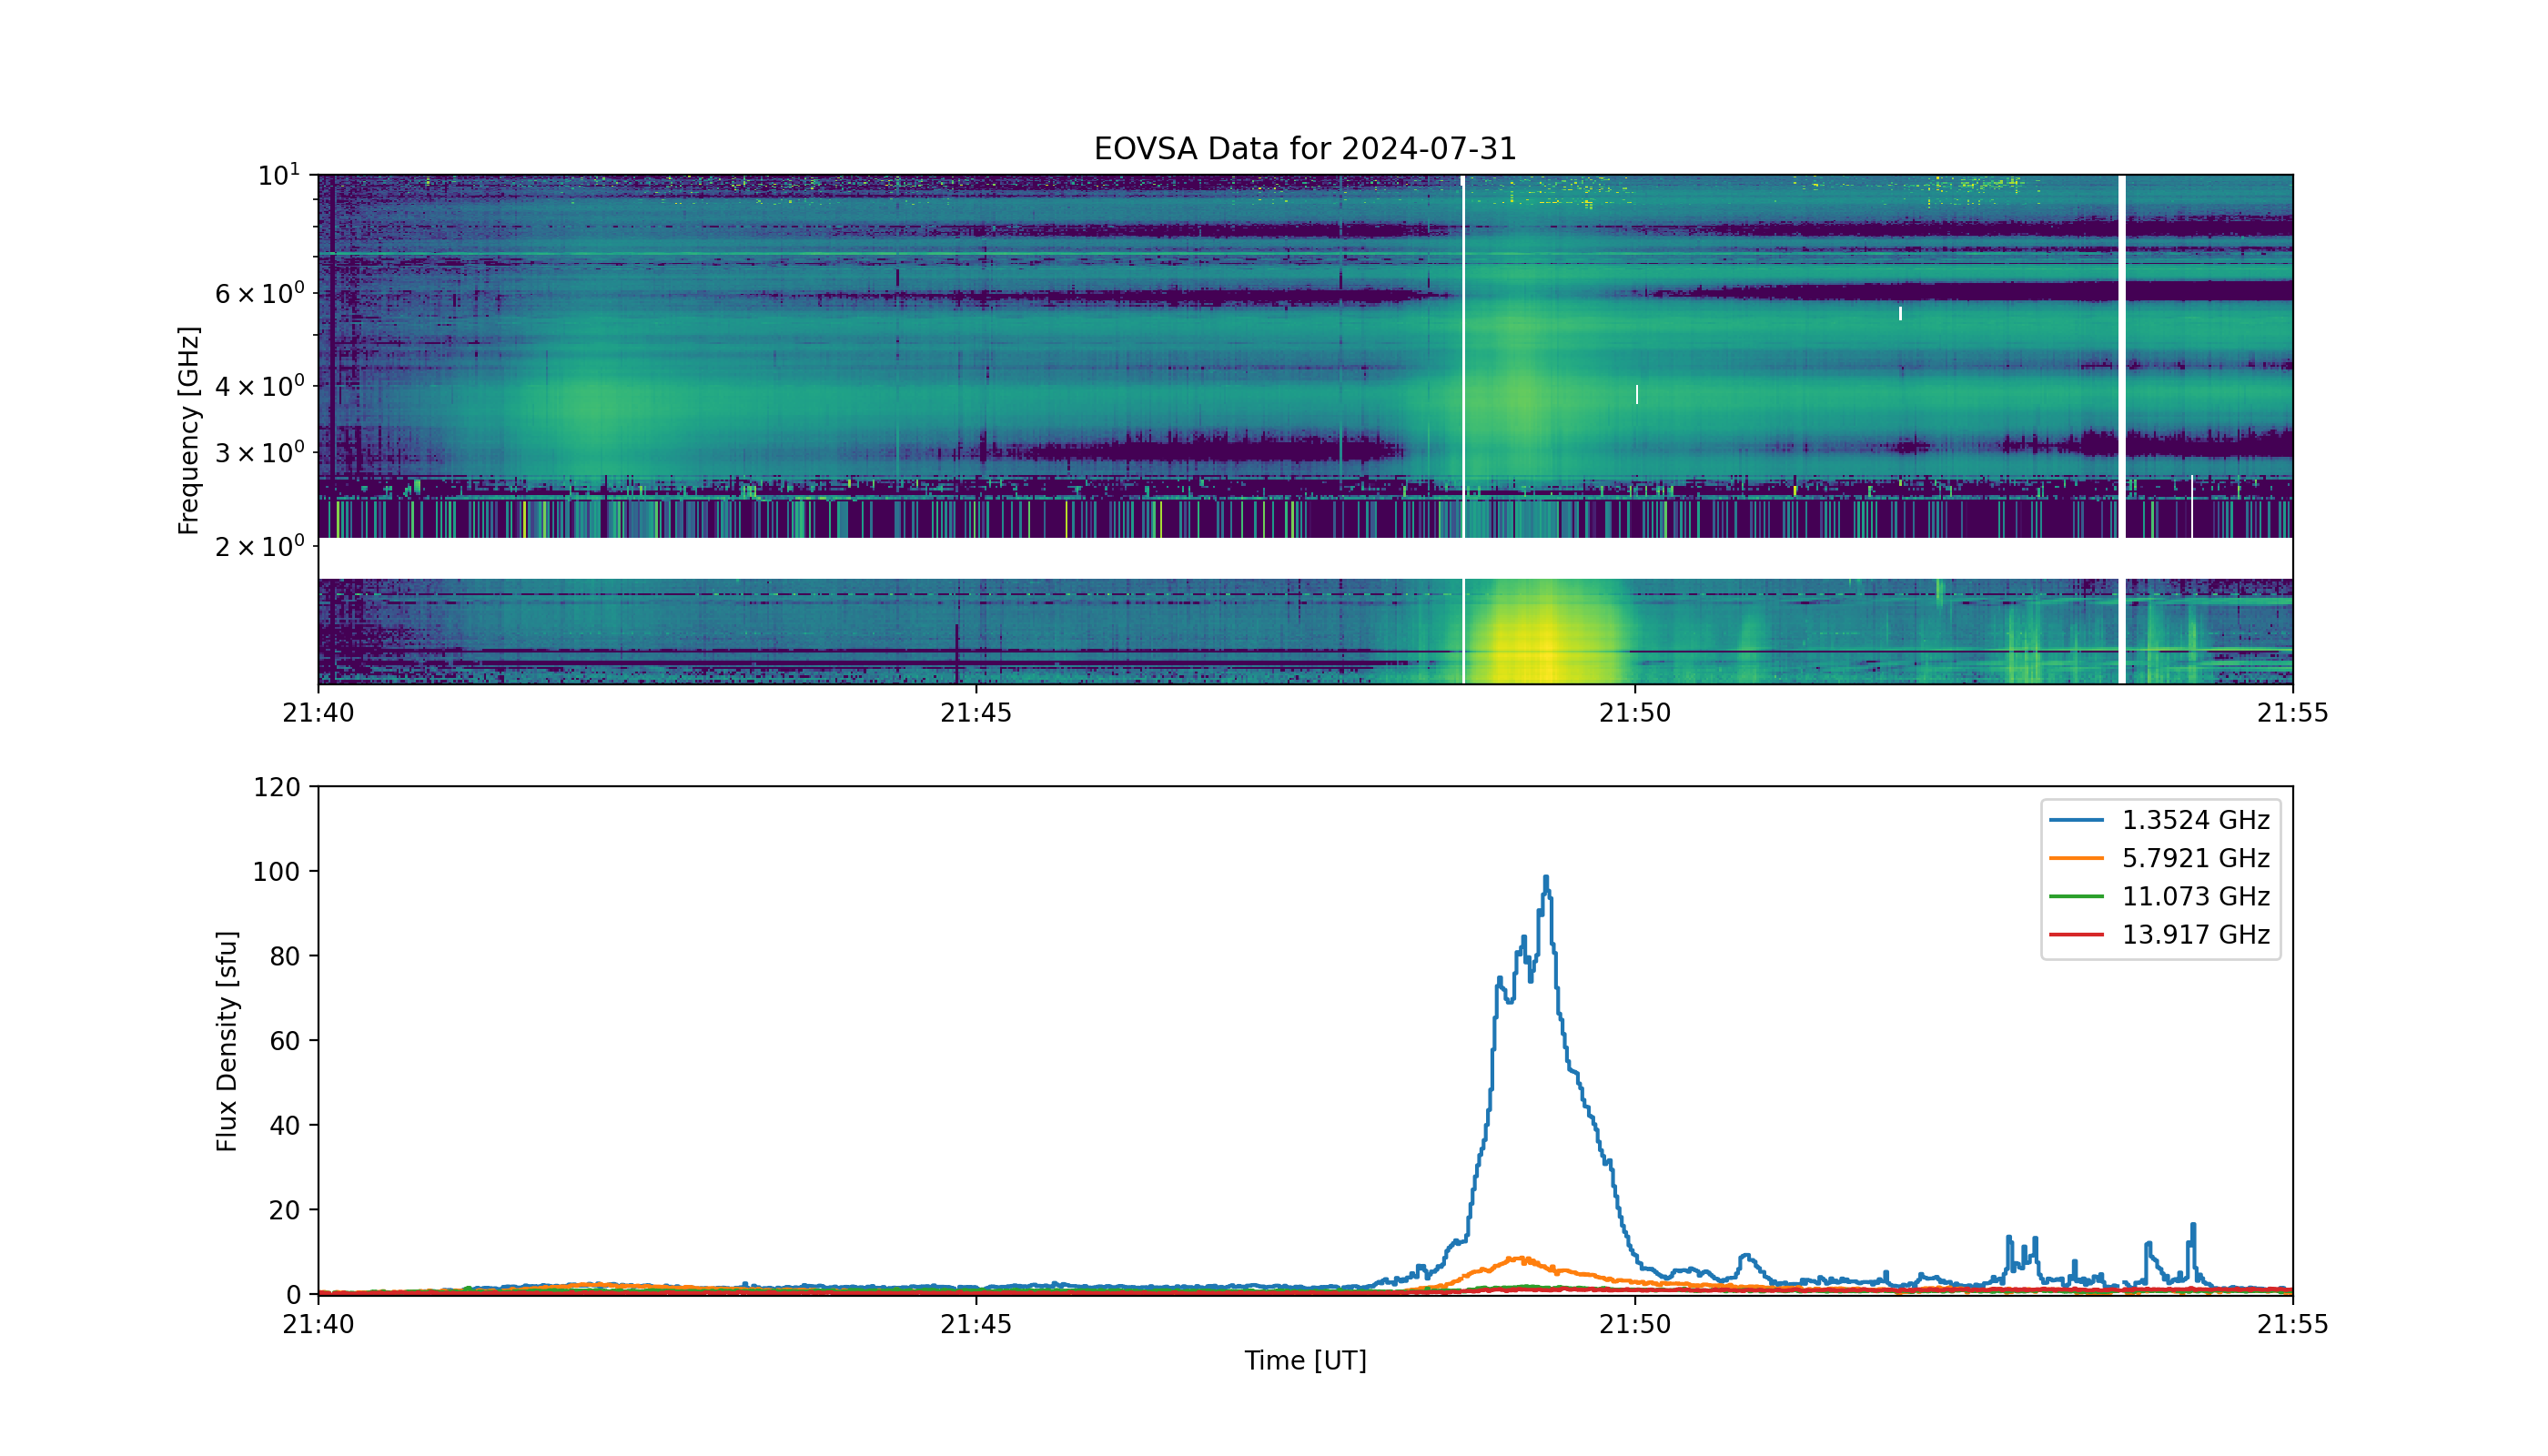The width and height of the screenshot is (2548, 1456).
Task: Click the red 13.917 GHz legend line
Action: pos(2076,934)
